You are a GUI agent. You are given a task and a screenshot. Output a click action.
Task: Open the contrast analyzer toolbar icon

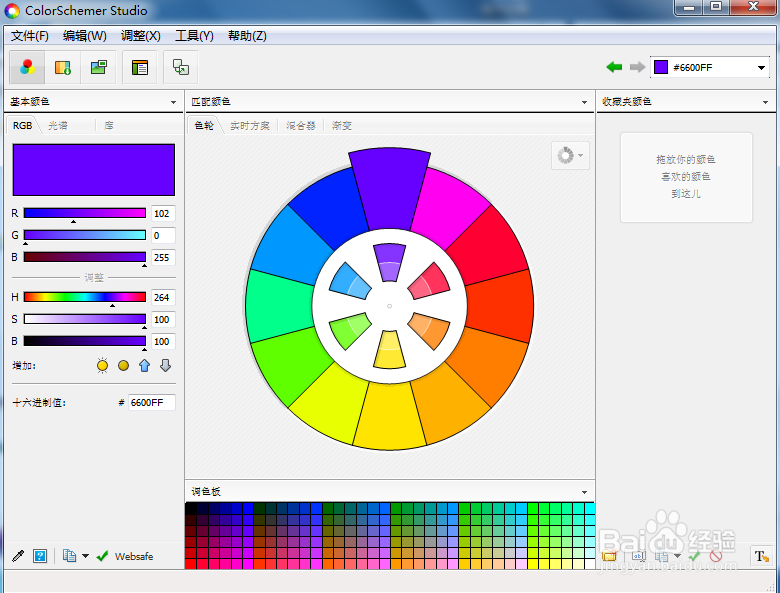(x=181, y=67)
